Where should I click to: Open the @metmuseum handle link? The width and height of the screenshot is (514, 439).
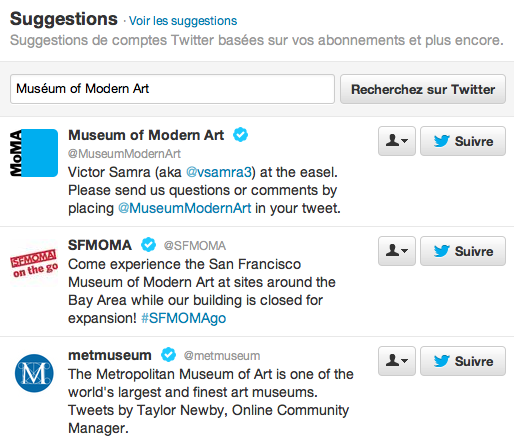222,356
